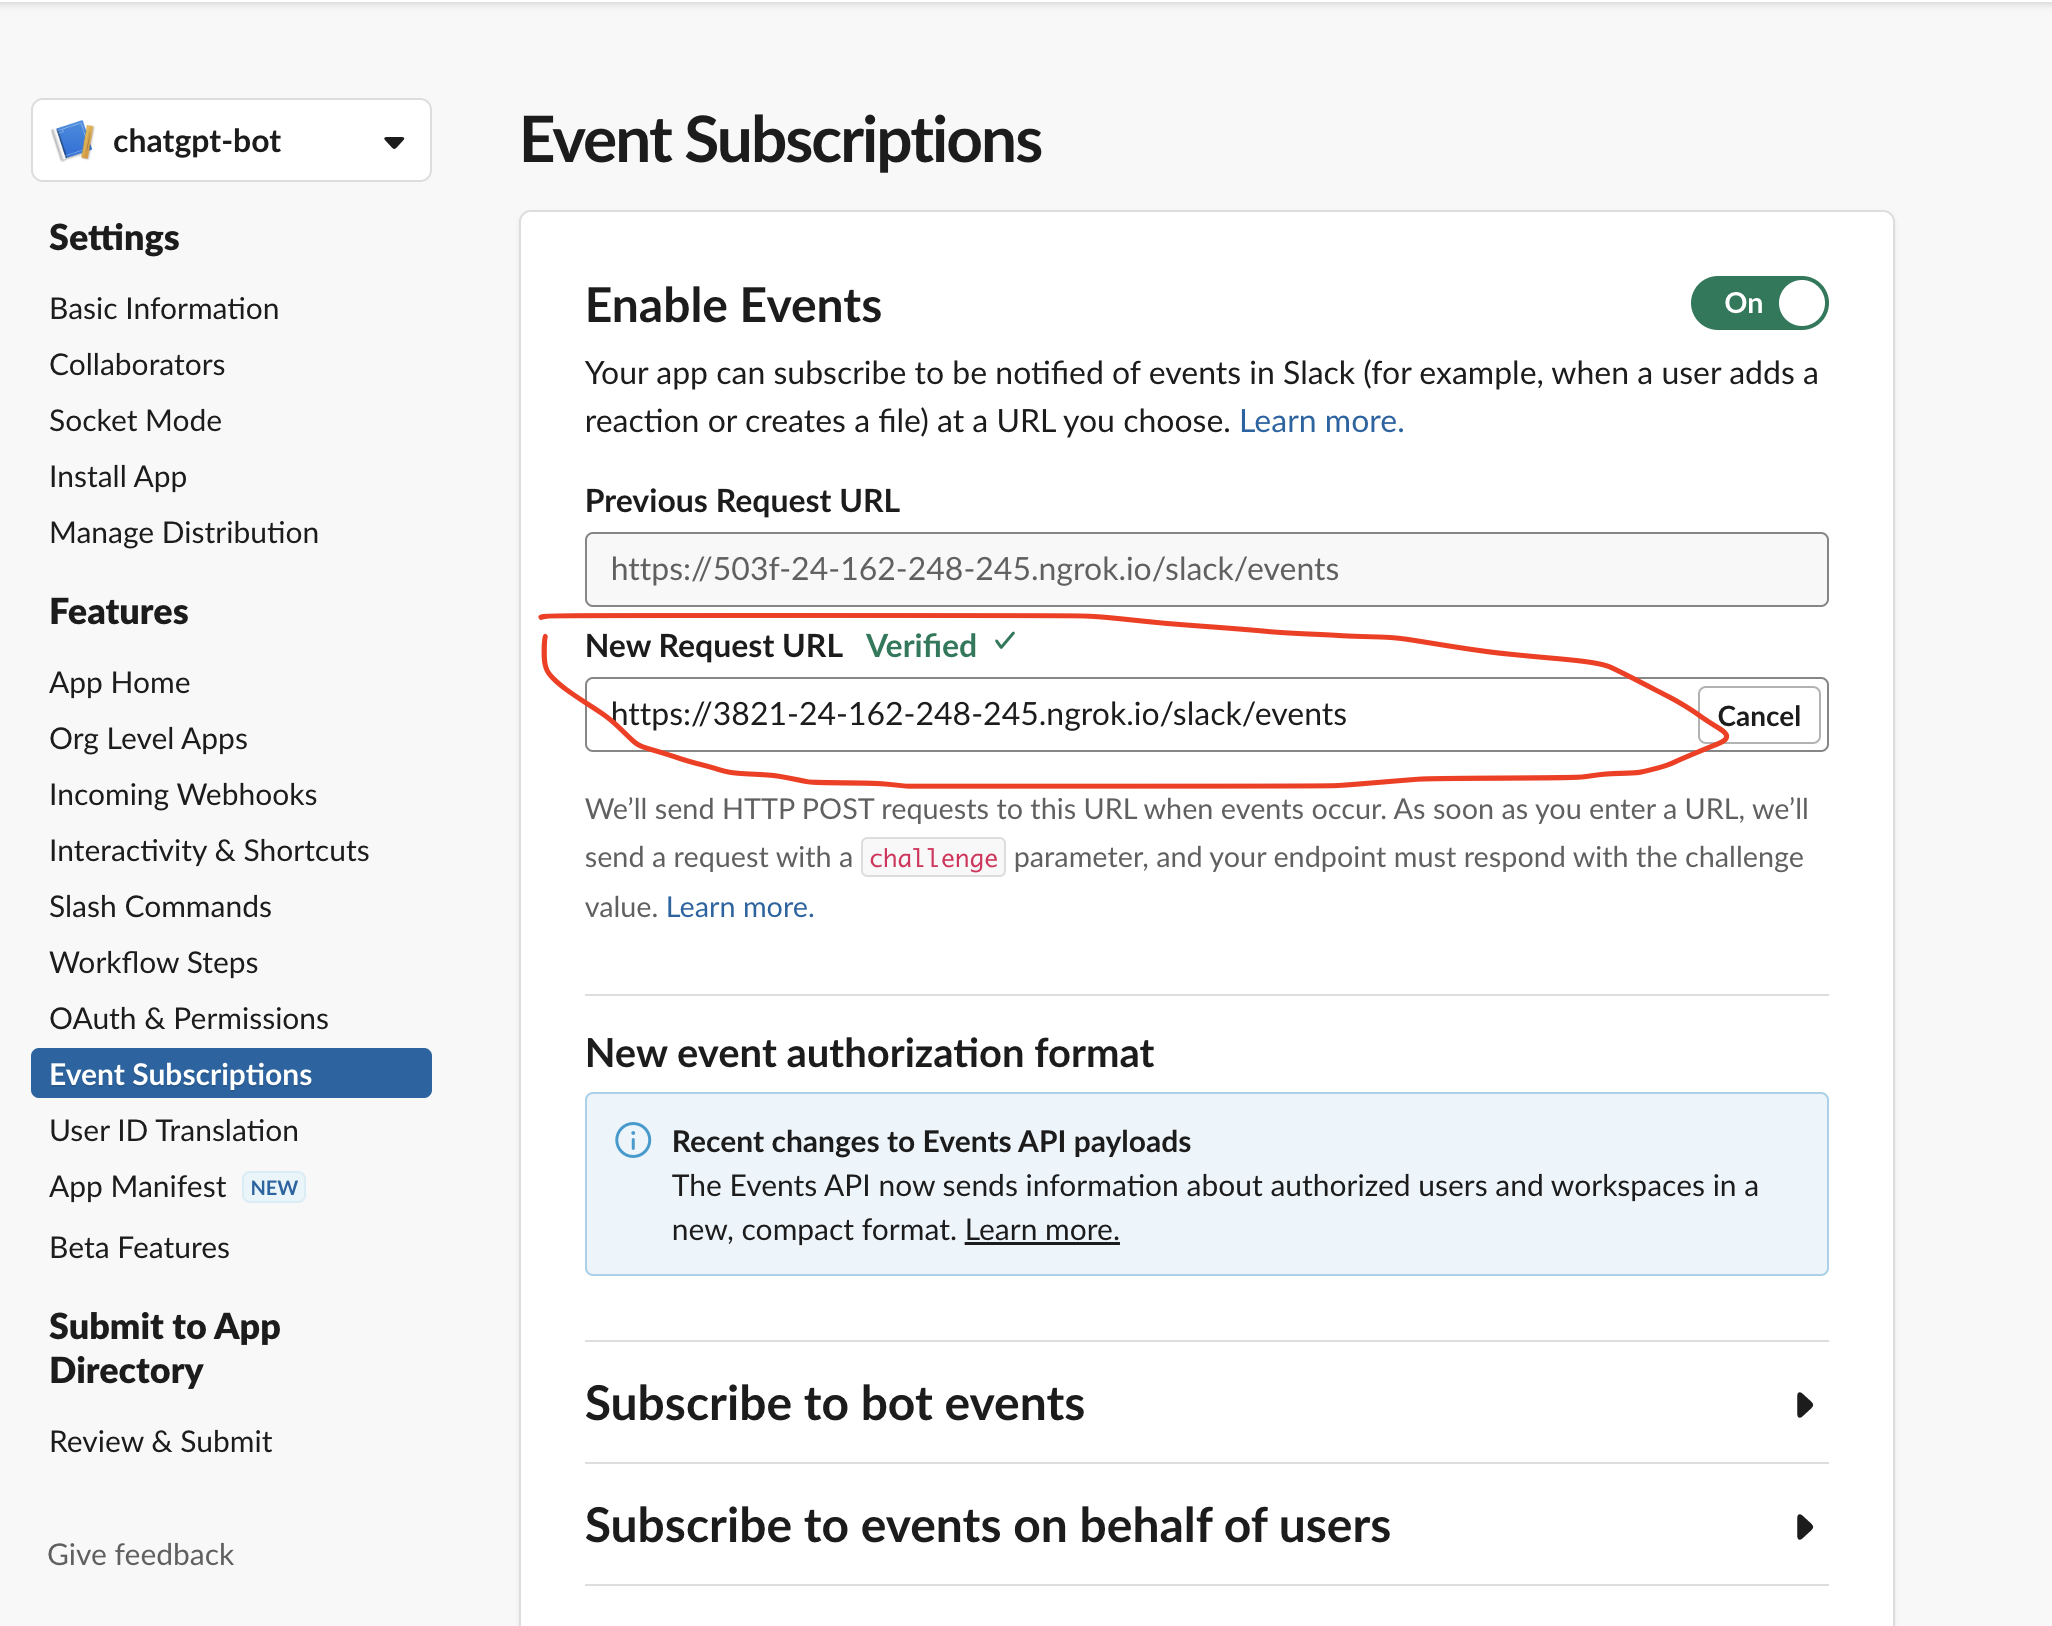Go to Install App page
The image size is (2052, 1626).
[118, 476]
